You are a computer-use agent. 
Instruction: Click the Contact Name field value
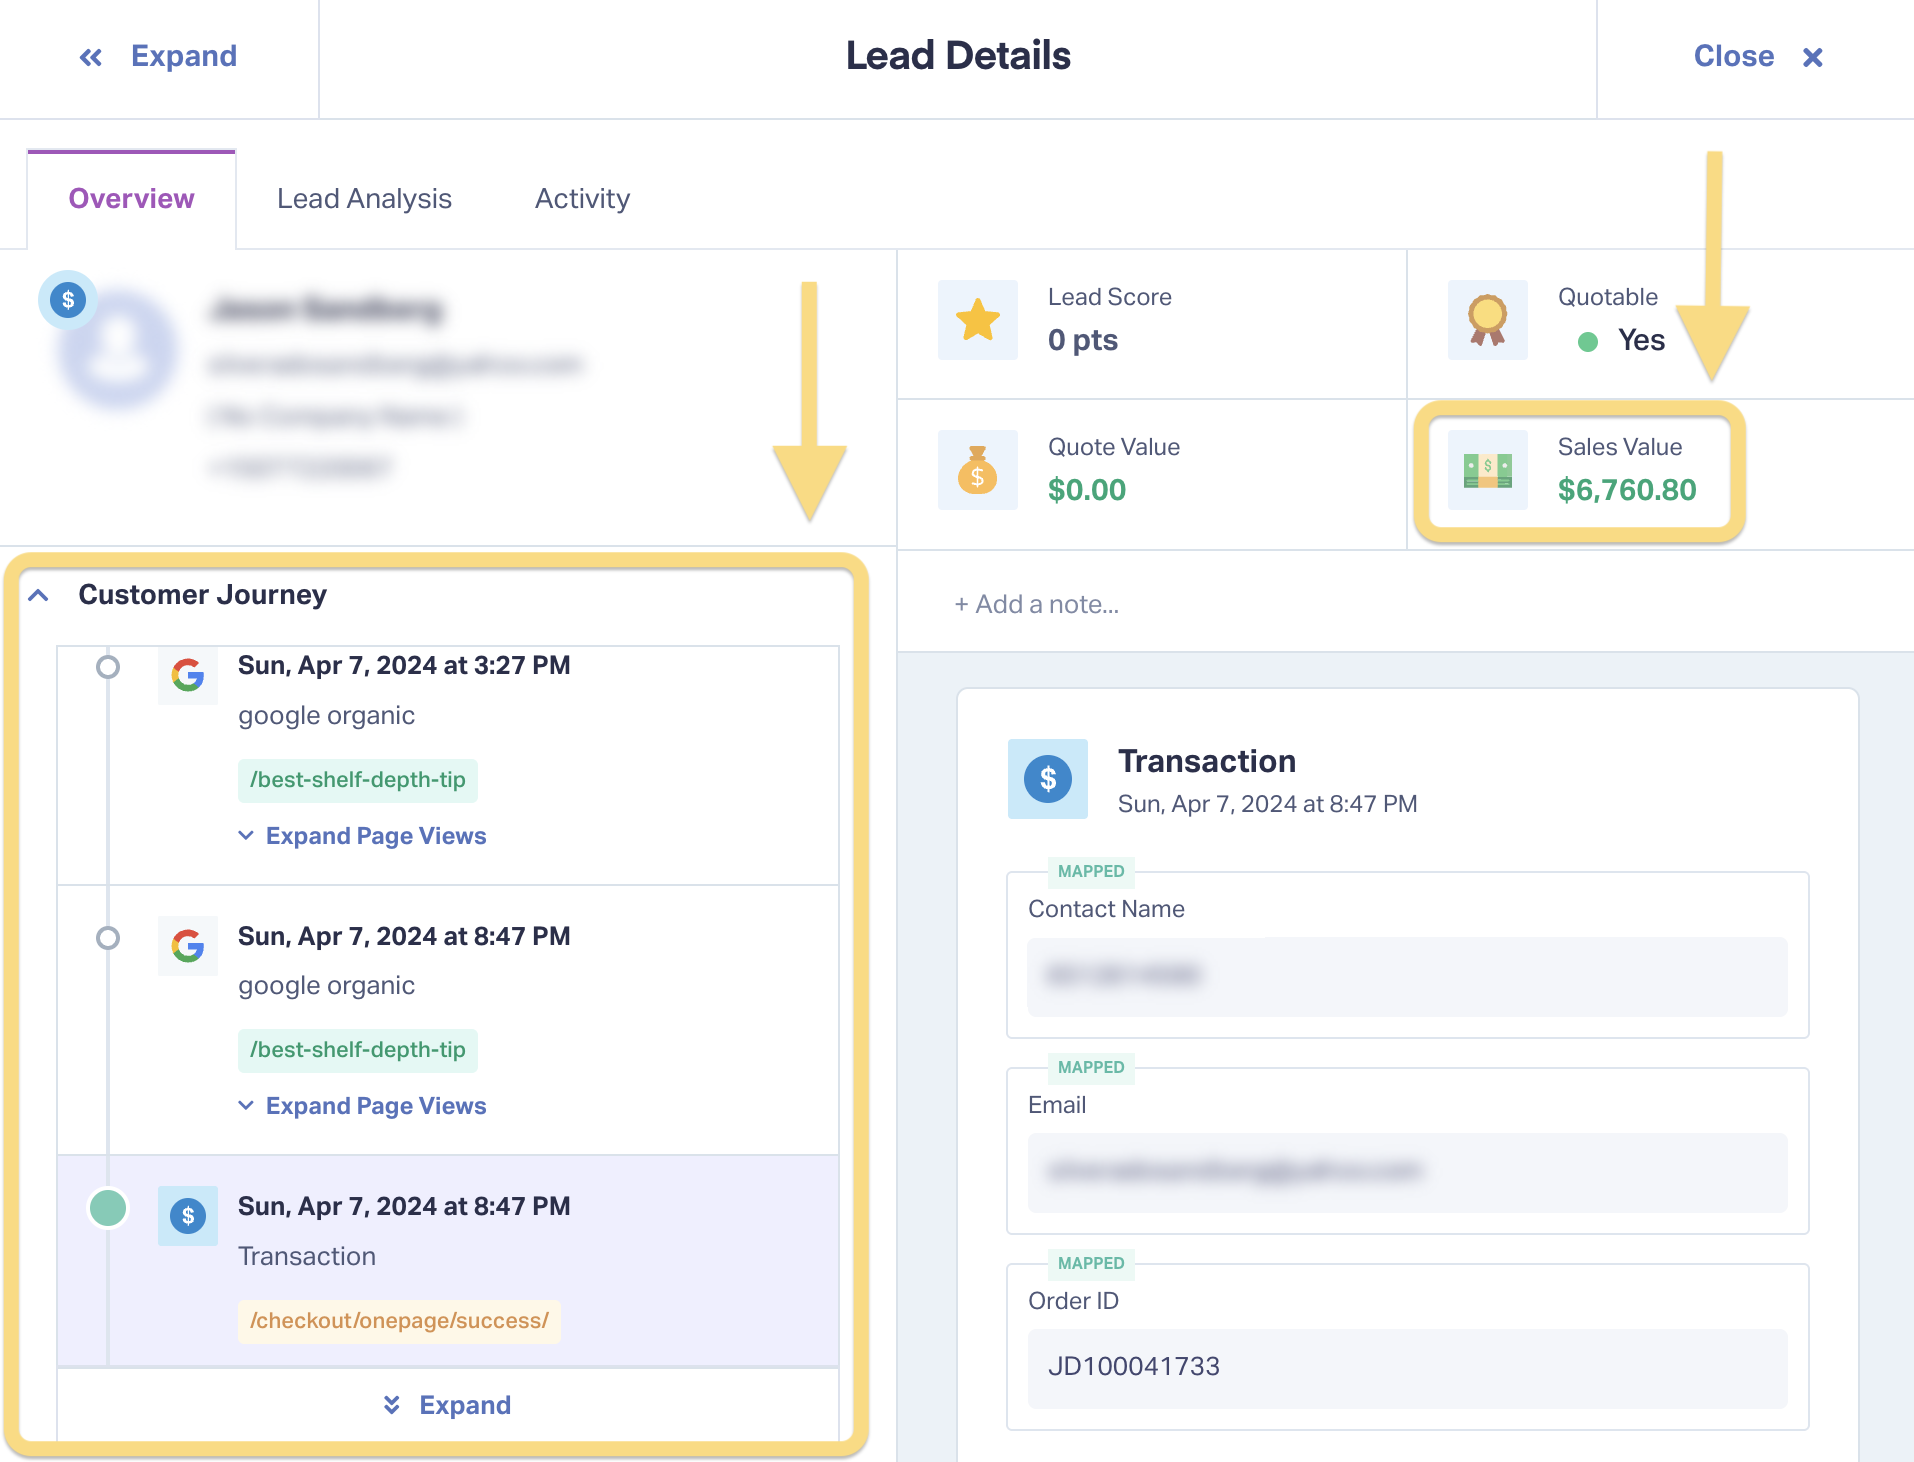coord(1408,977)
